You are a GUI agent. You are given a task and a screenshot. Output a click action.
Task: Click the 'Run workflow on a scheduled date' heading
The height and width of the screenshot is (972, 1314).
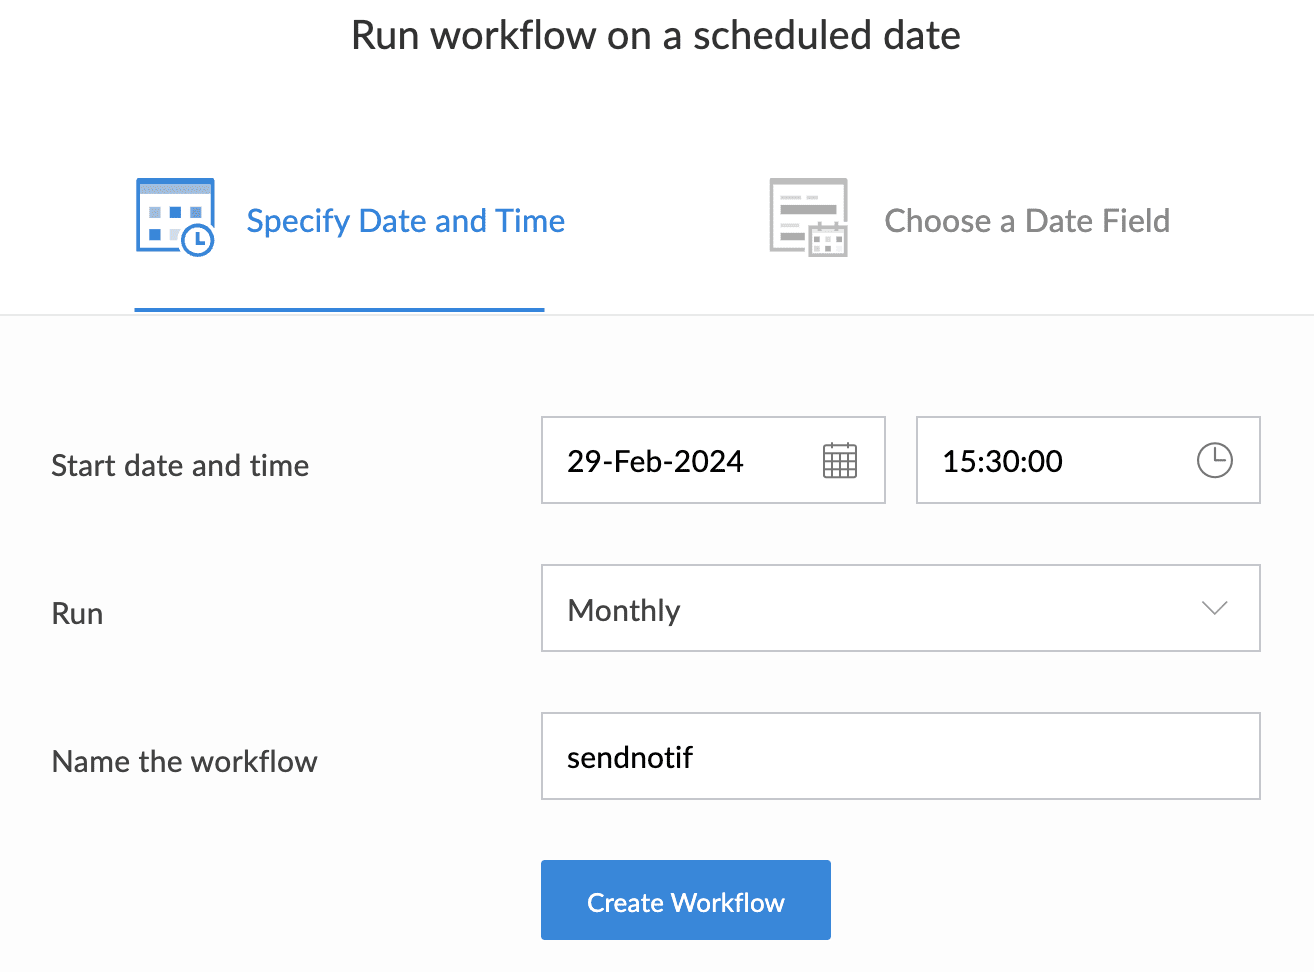656,36
